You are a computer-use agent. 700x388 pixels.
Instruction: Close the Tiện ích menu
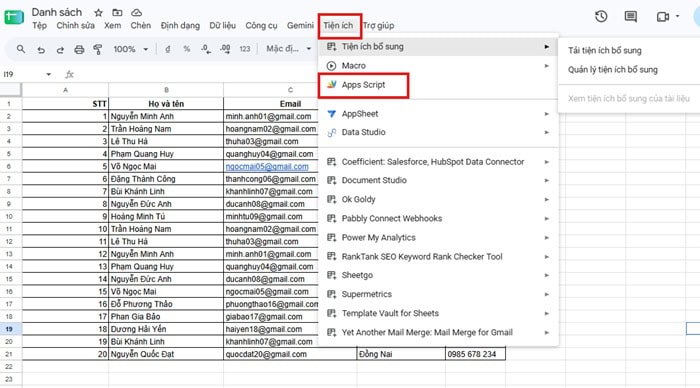338,25
